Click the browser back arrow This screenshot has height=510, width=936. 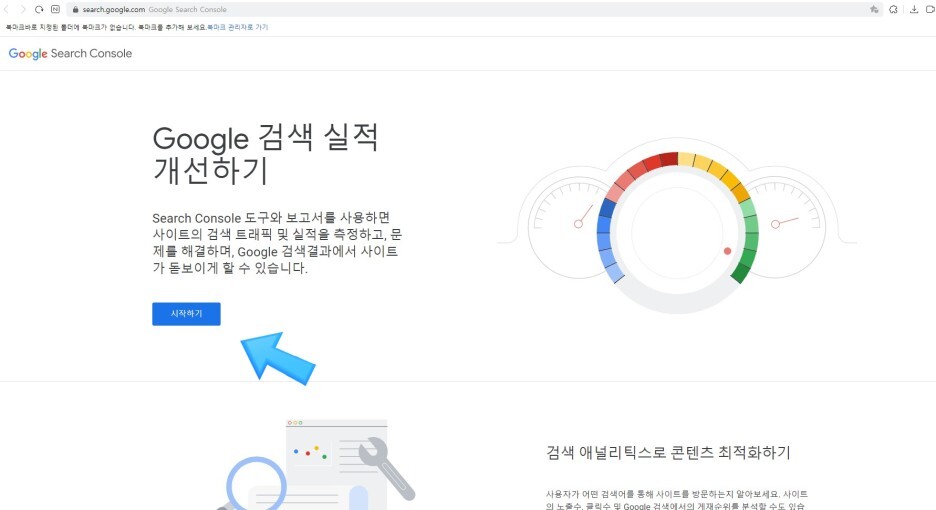point(6,10)
